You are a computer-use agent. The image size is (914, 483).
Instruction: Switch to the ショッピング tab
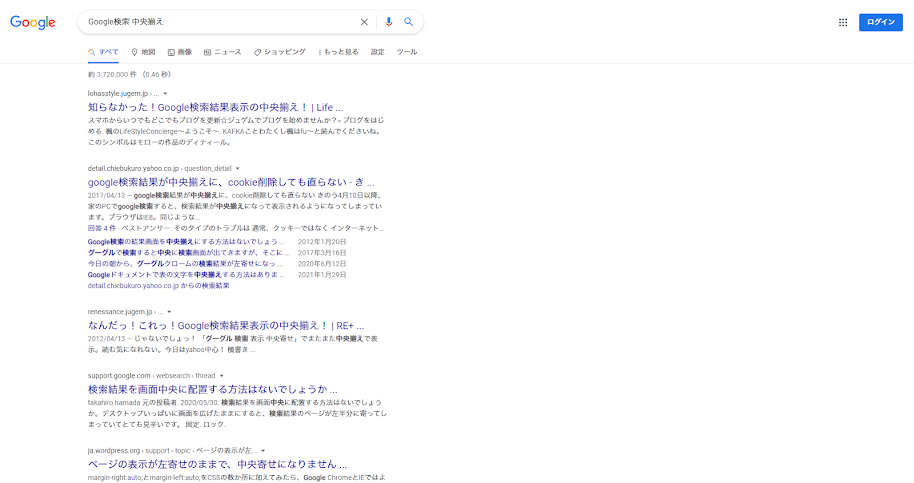tap(280, 52)
